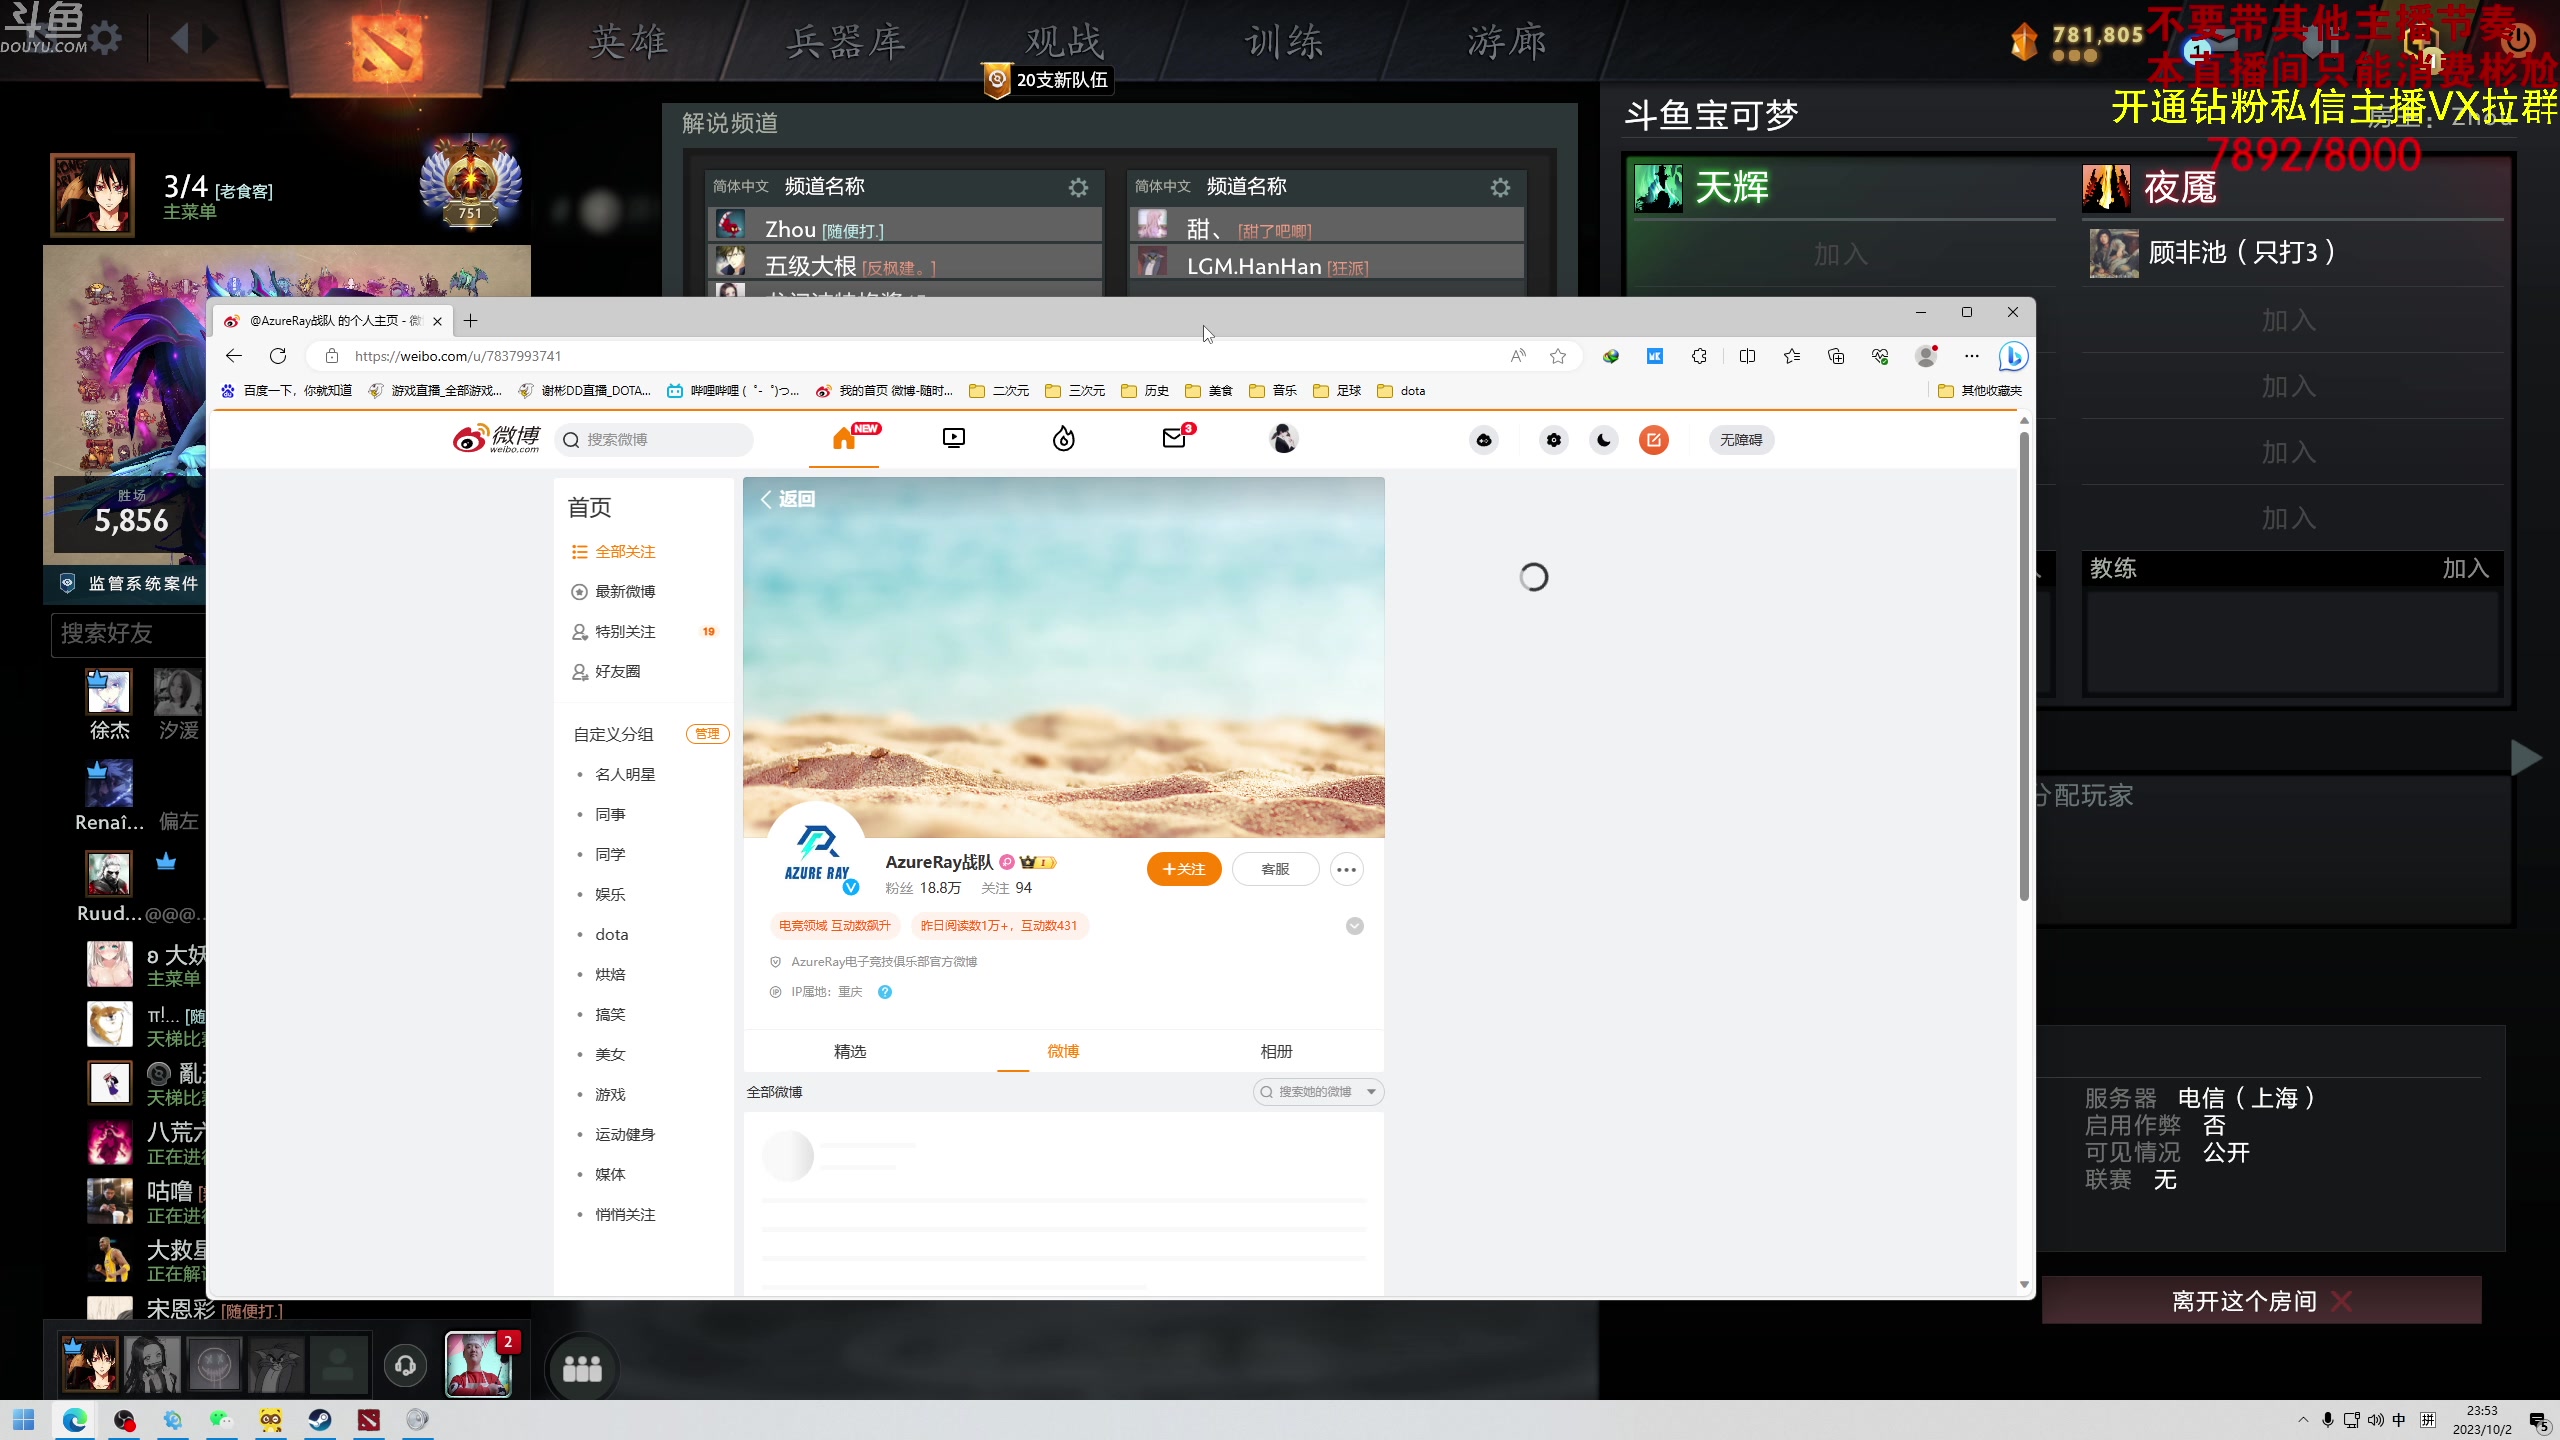Open Edge extensions puzzle icon

pos(1699,356)
